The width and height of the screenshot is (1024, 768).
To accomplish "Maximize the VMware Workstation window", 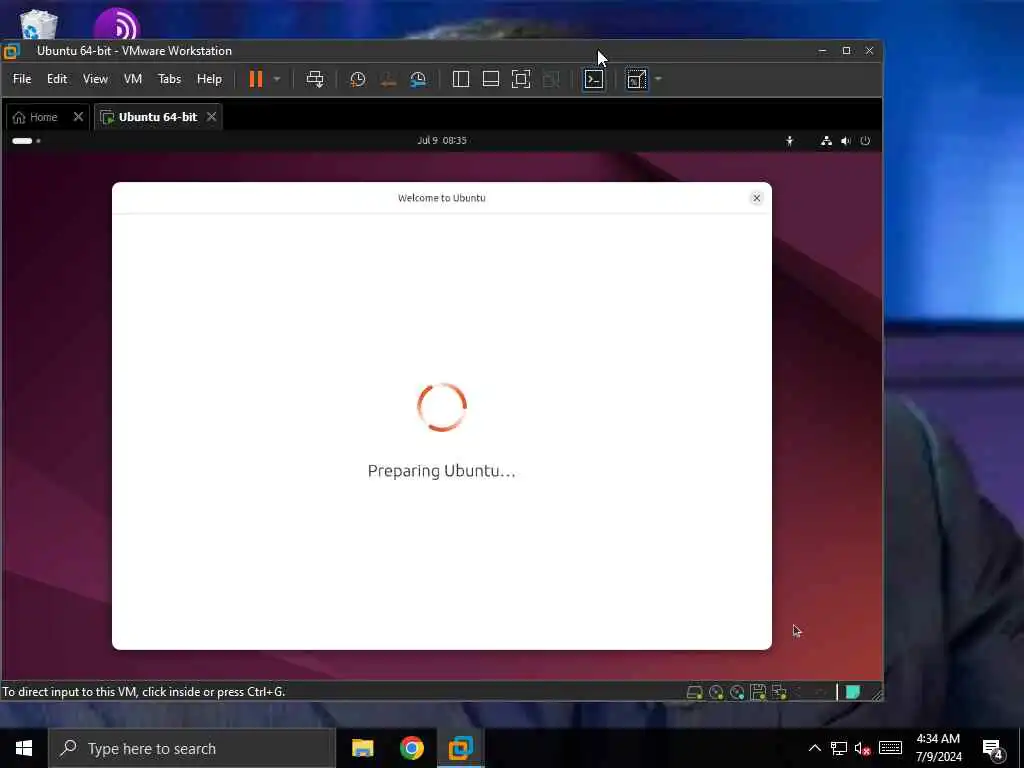I will click(x=846, y=50).
